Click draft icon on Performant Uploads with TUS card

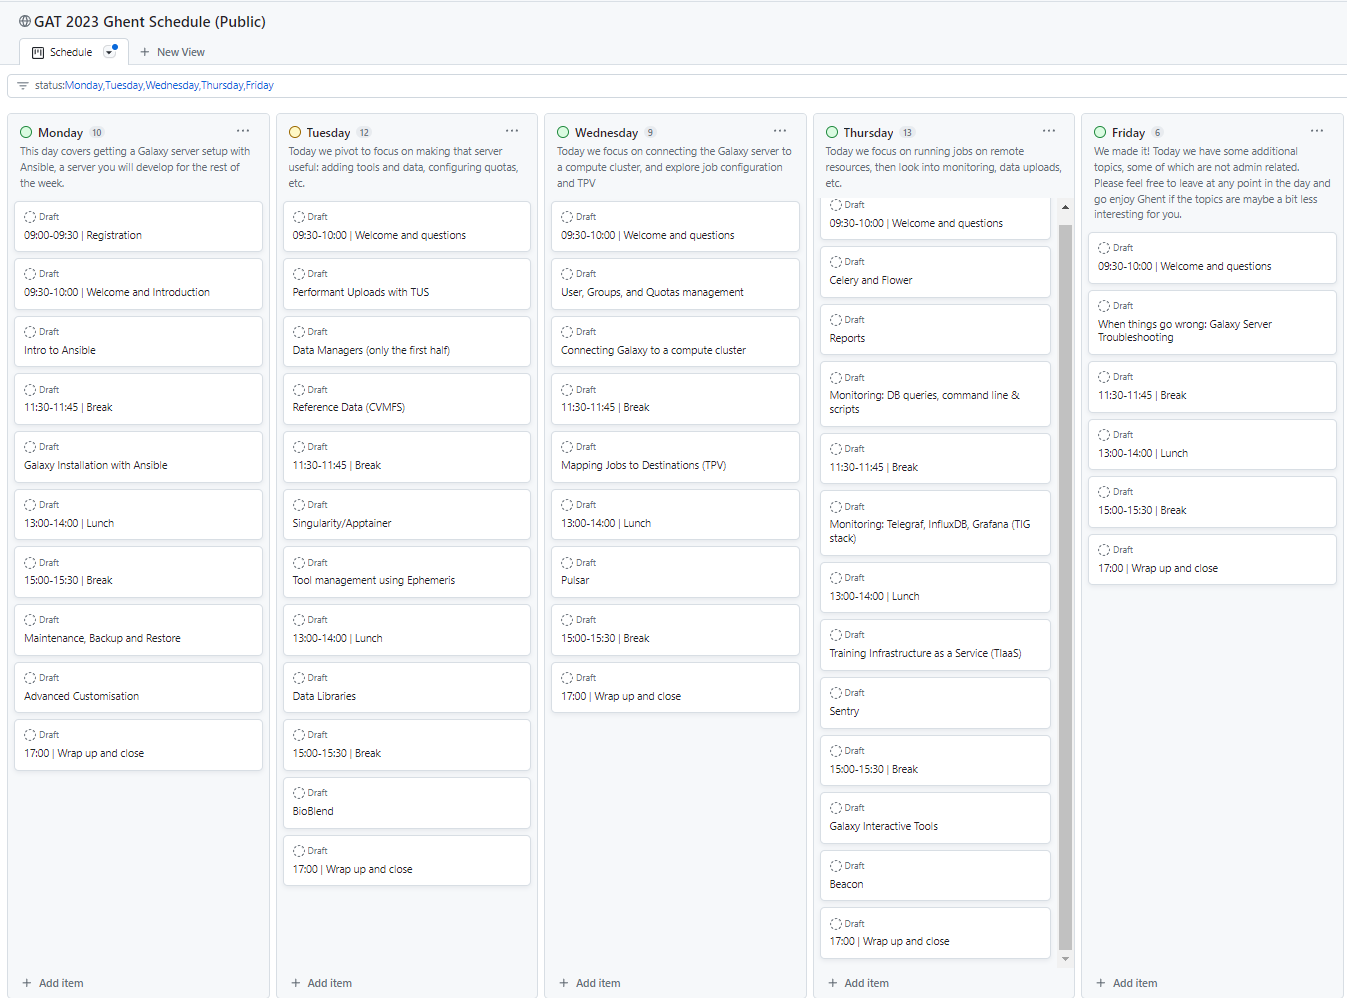tap(298, 274)
